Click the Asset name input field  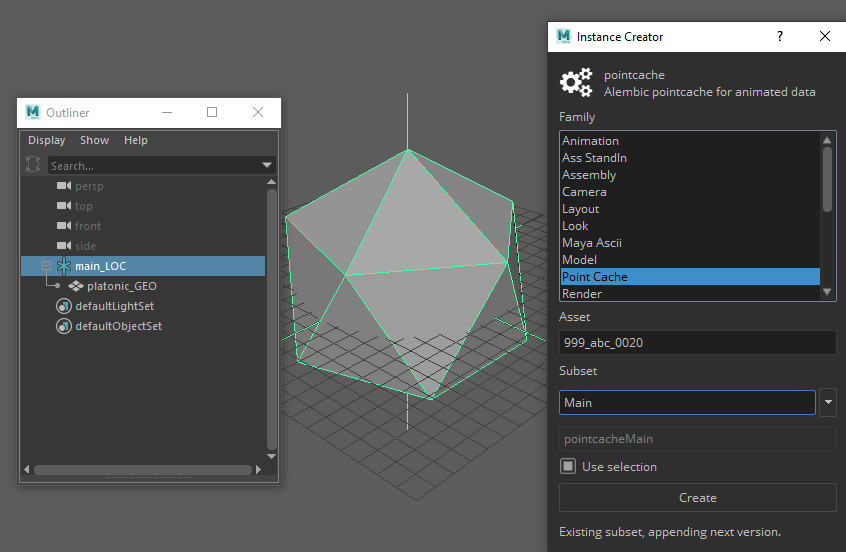tap(697, 343)
